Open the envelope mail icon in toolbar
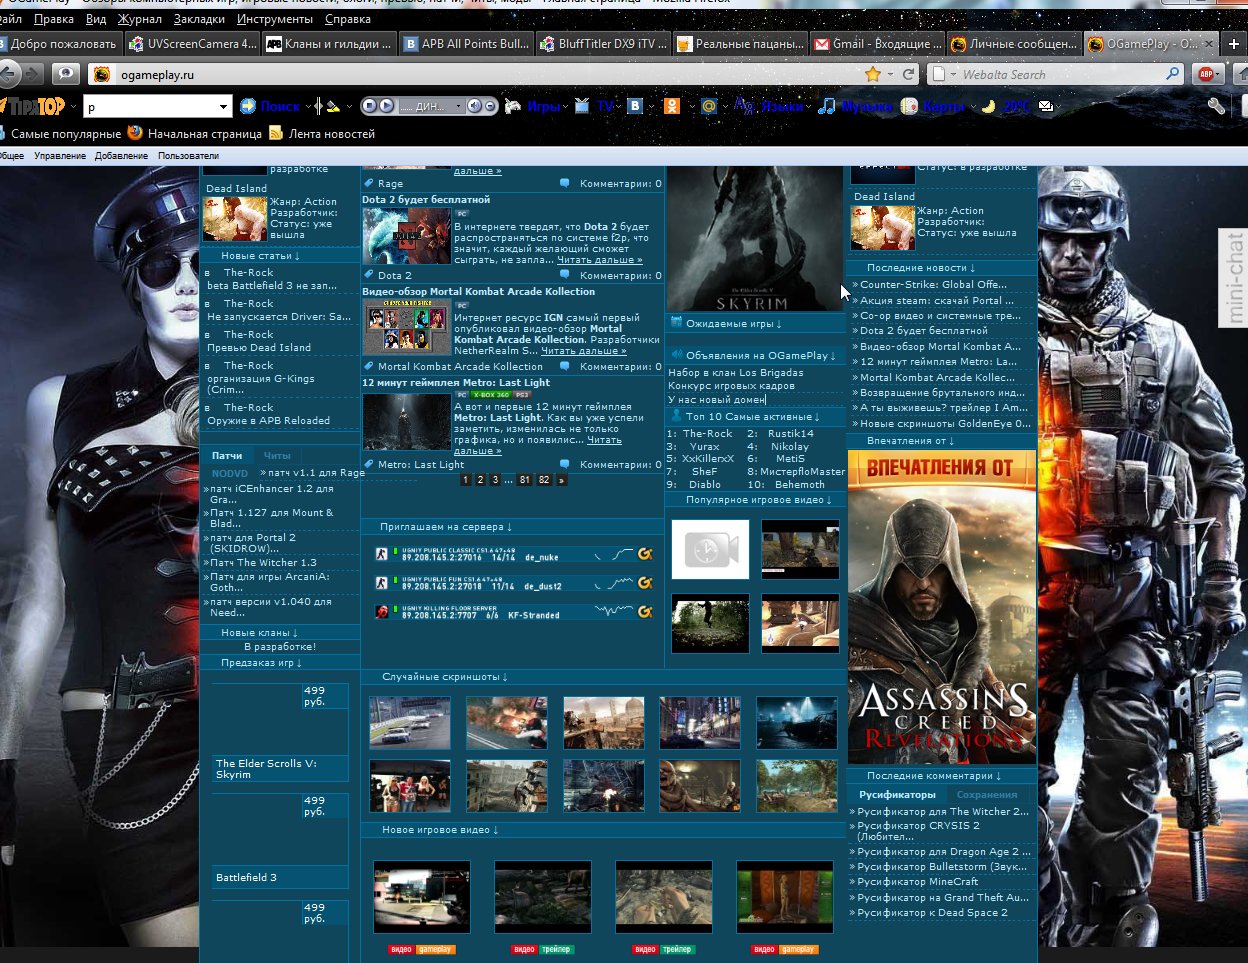This screenshot has height=963, width=1248. pyautogui.click(x=1045, y=106)
